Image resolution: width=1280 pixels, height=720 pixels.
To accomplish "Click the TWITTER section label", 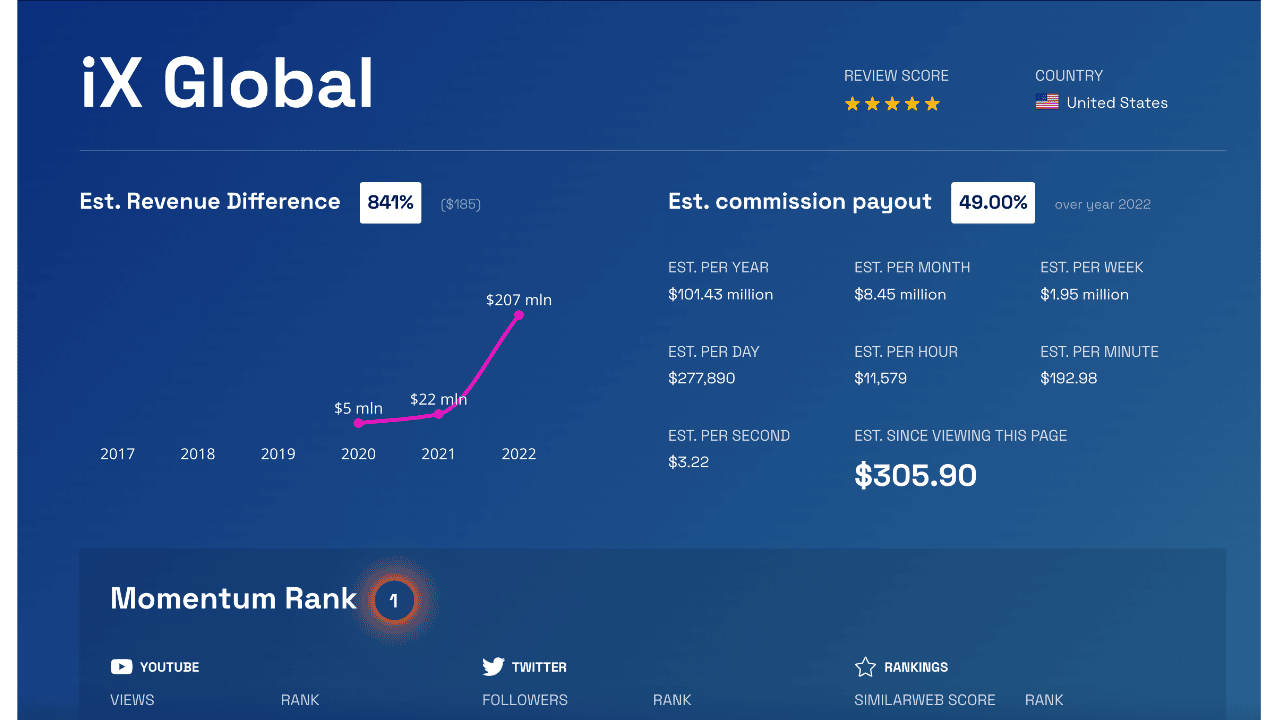I will [x=539, y=667].
